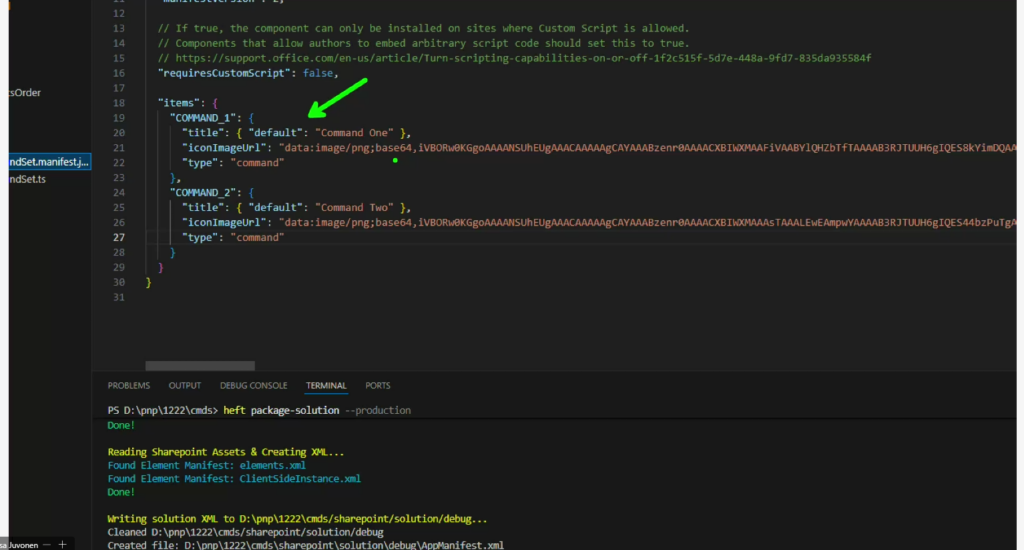Click the minus icon beside Juvonen label
This screenshot has height=550, width=1024.
[x=47, y=544]
